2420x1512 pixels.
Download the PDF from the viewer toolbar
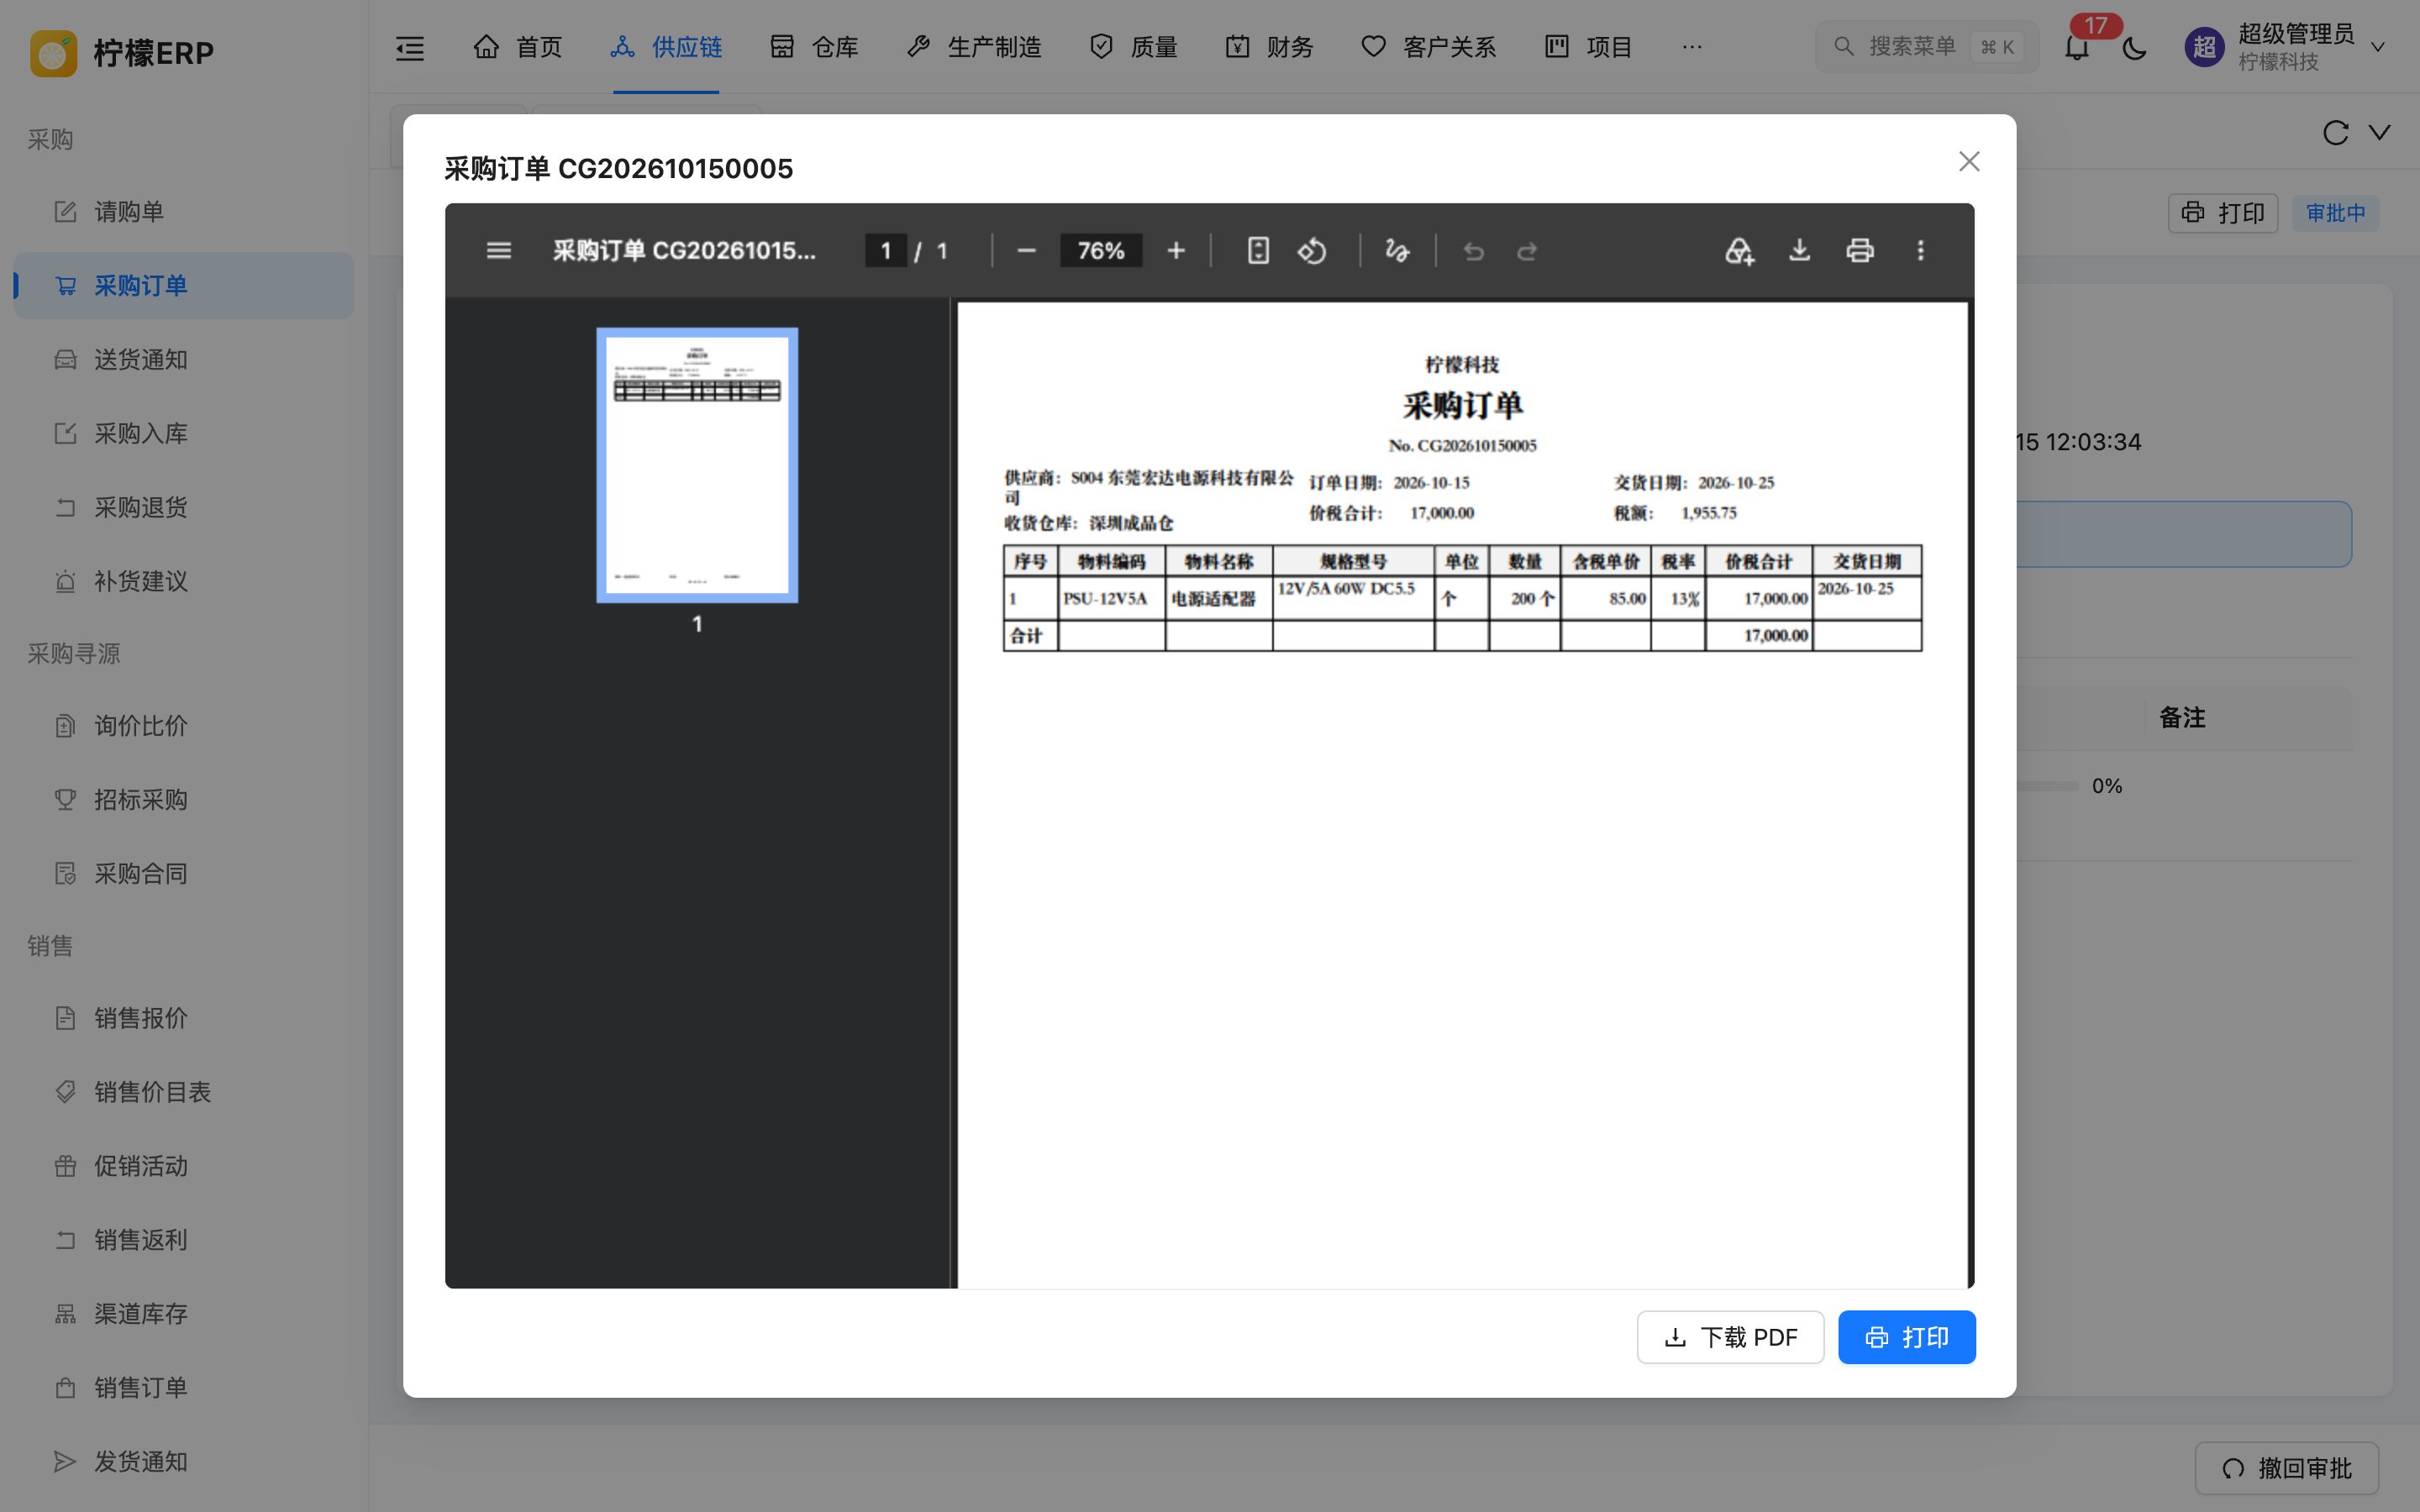[x=1799, y=250]
